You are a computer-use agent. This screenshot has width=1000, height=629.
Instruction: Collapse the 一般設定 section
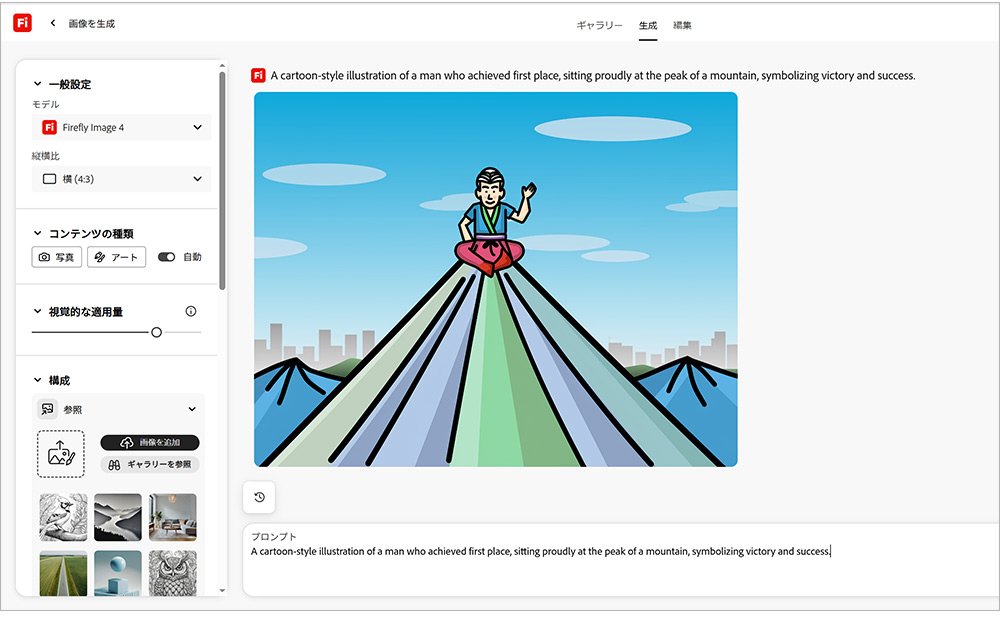click(x=37, y=84)
